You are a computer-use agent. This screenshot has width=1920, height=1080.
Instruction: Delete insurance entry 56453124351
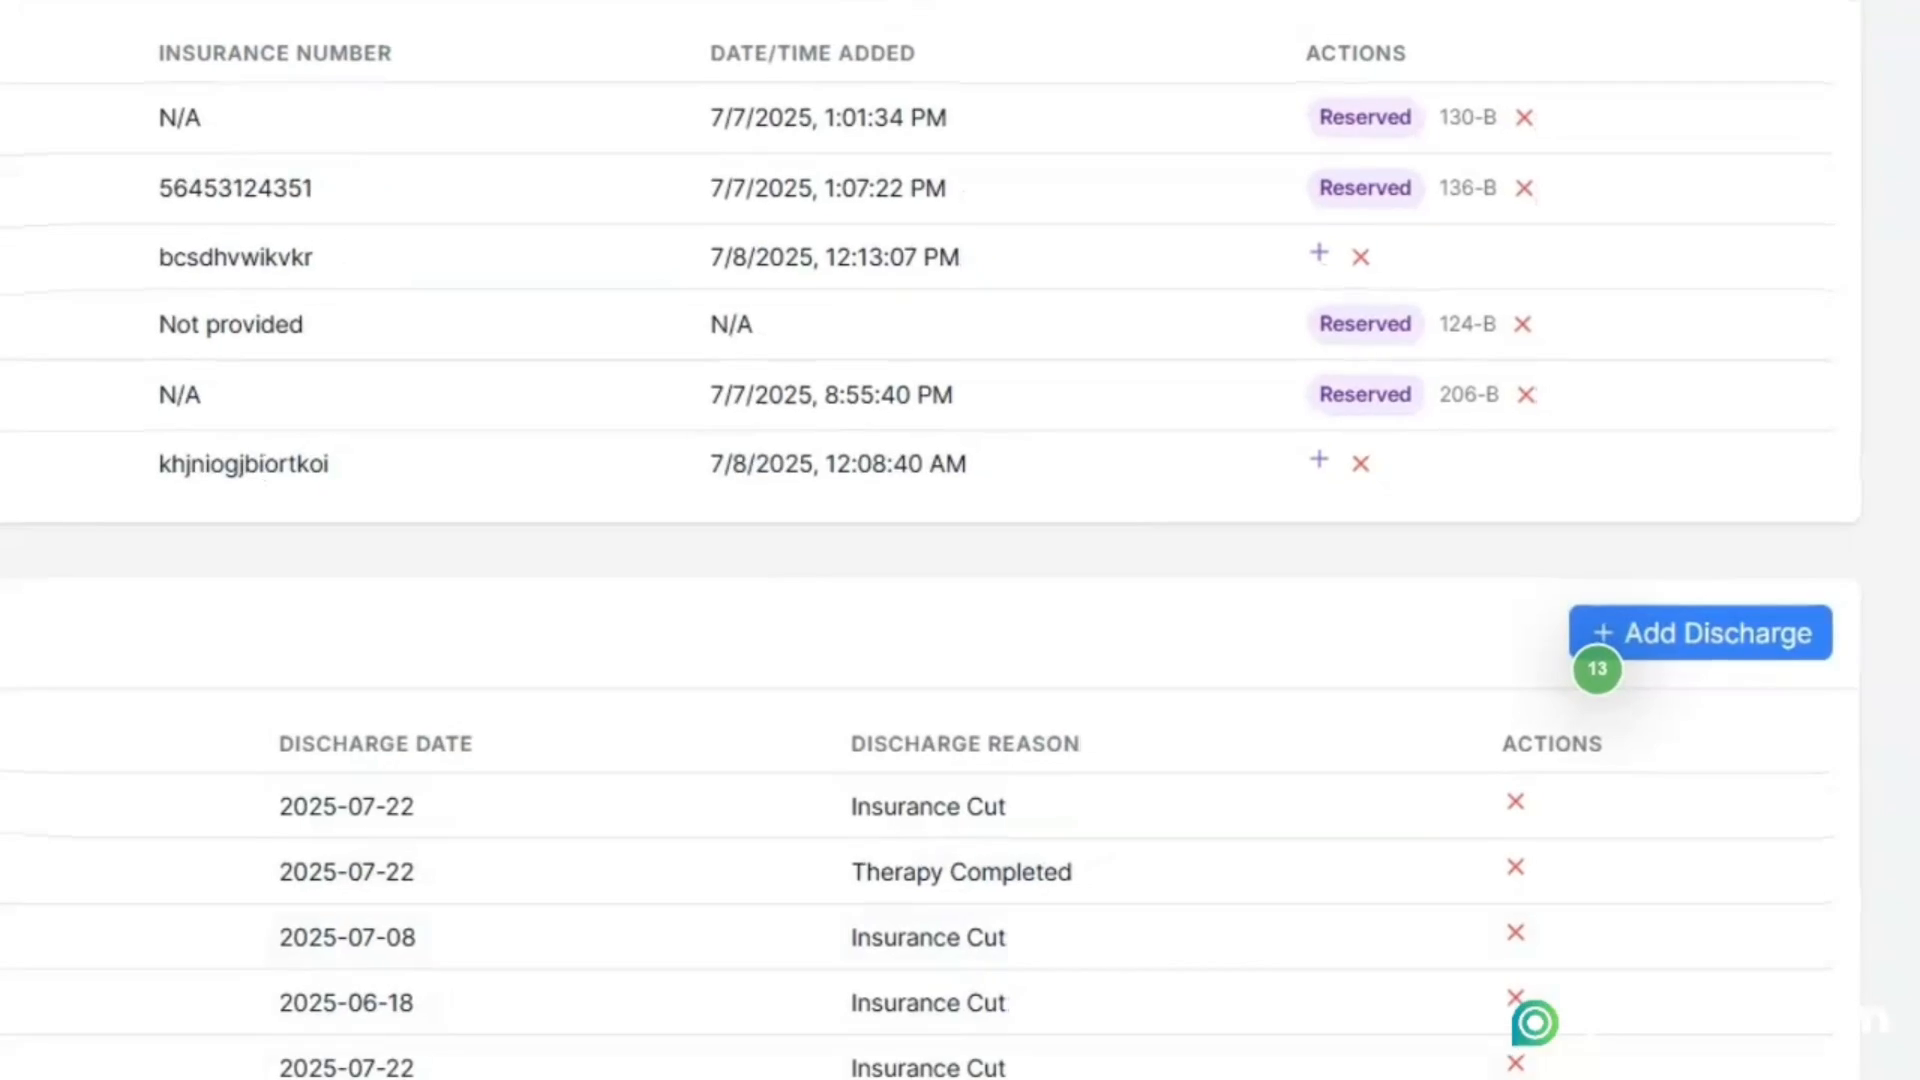click(x=1524, y=188)
